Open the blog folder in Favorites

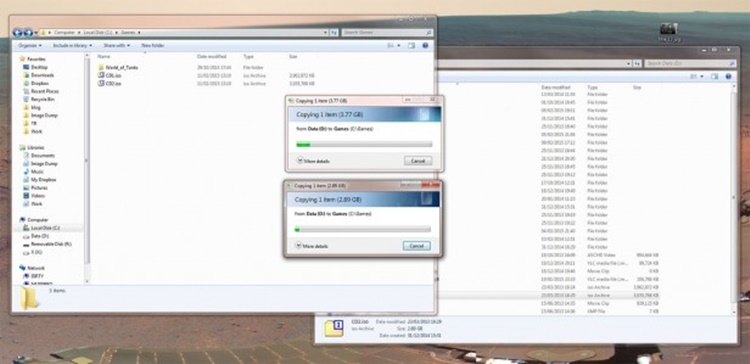tap(32, 107)
